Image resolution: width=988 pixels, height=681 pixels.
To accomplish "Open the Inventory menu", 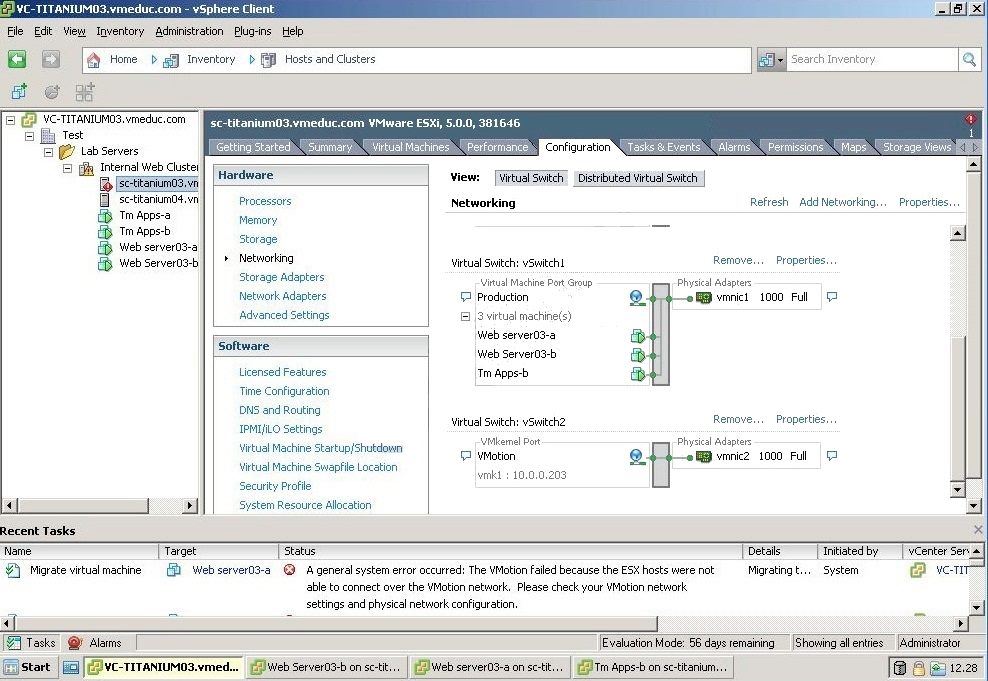I will (120, 31).
